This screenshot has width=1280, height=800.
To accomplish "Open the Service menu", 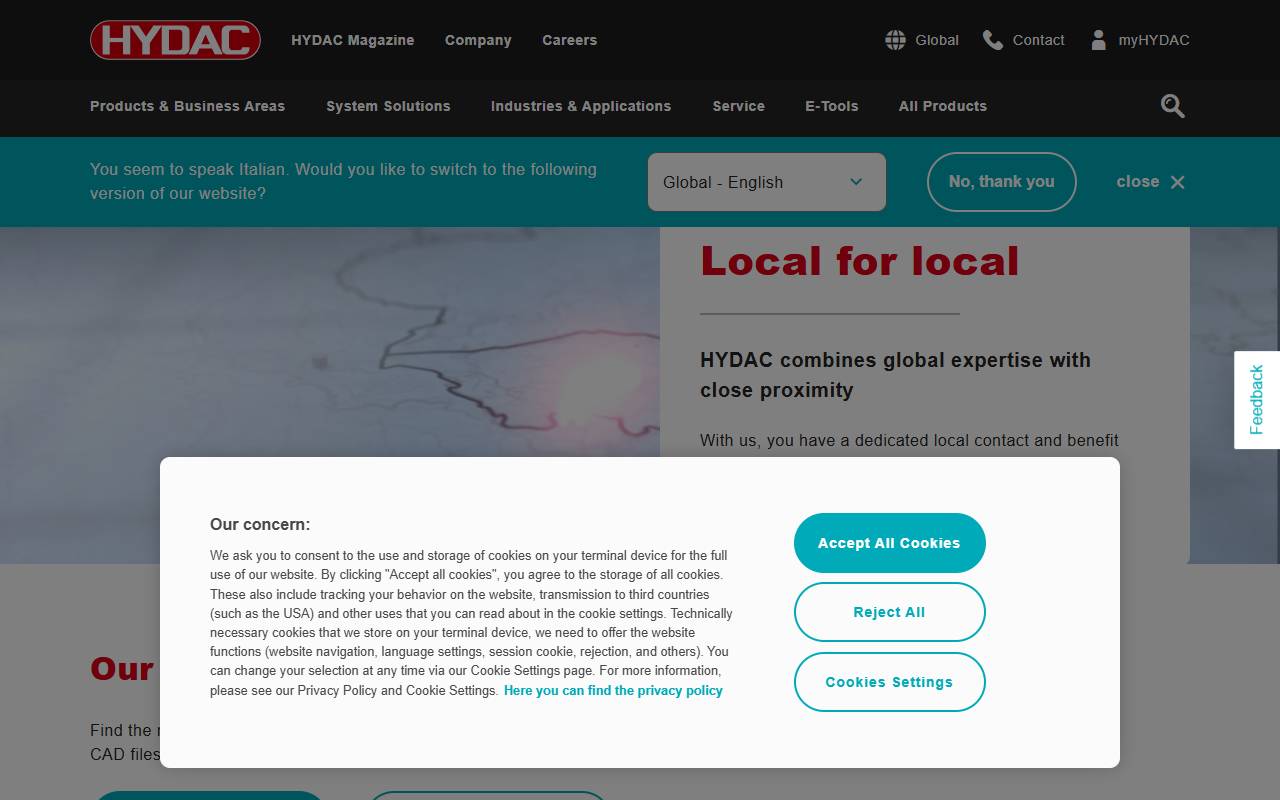I will (739, 106).
